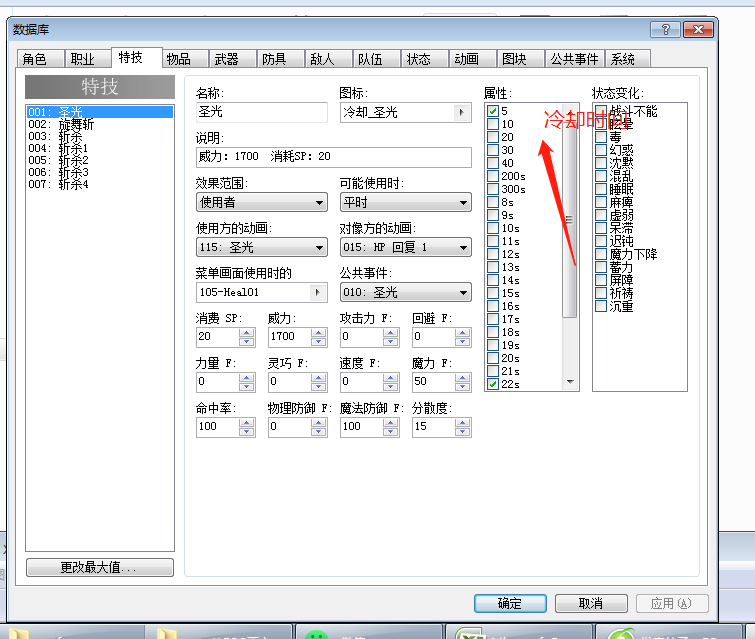Open the 可能使用时 dropdown showing 平时

405,202
